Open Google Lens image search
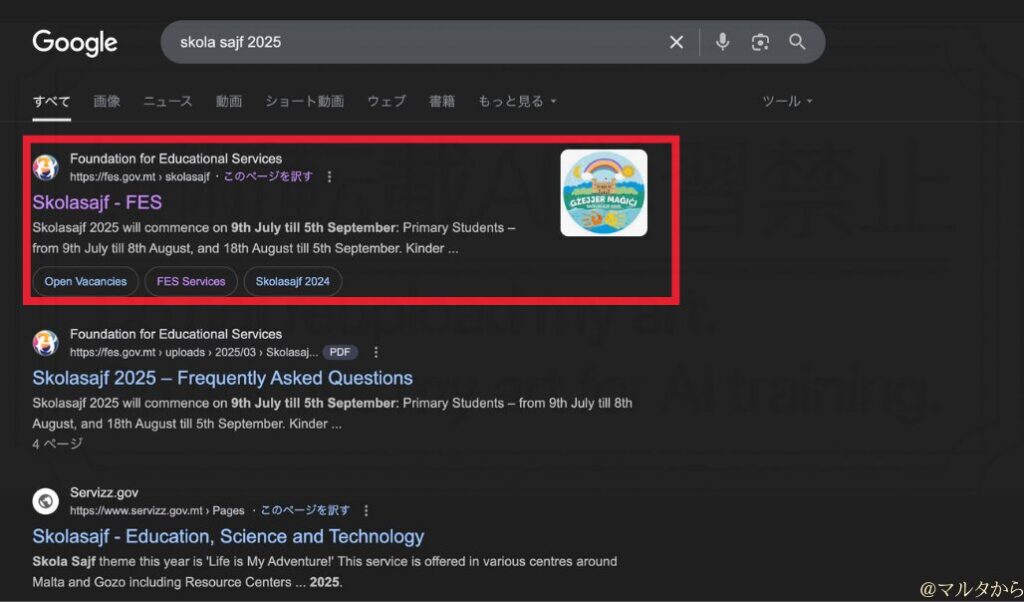The image size is (1024, 602). click(x=760, y=42)
